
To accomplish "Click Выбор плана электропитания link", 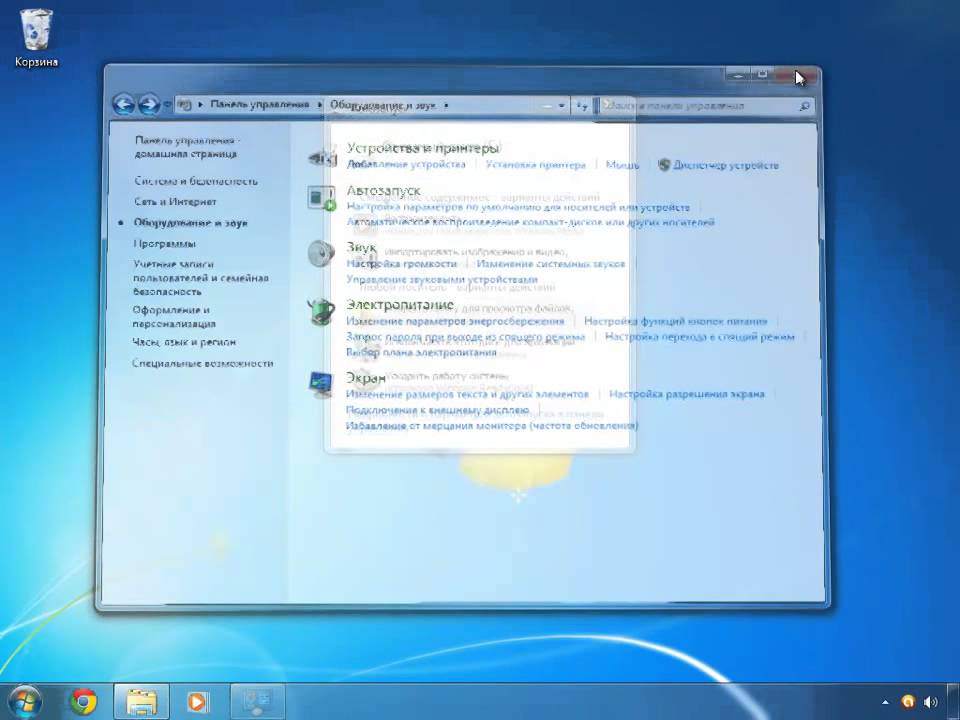I will 421,353.
